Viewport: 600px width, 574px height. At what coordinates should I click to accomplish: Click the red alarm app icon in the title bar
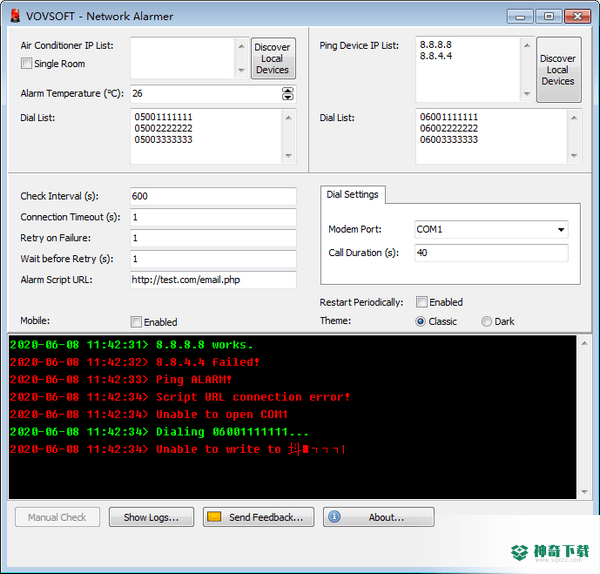coord(15,16)
